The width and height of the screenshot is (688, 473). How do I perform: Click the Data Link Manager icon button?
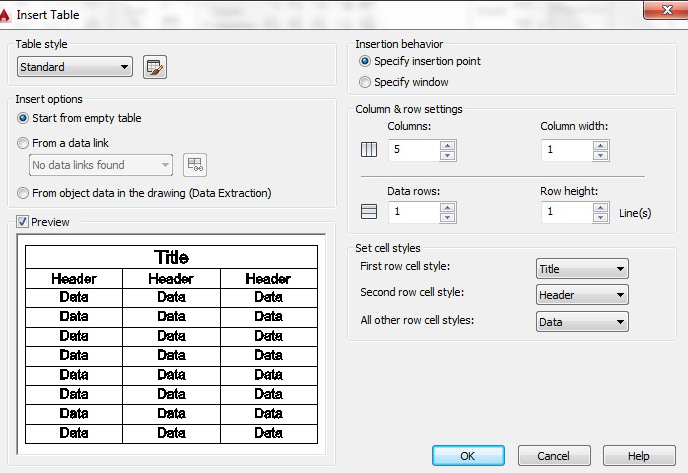point(194,165)
